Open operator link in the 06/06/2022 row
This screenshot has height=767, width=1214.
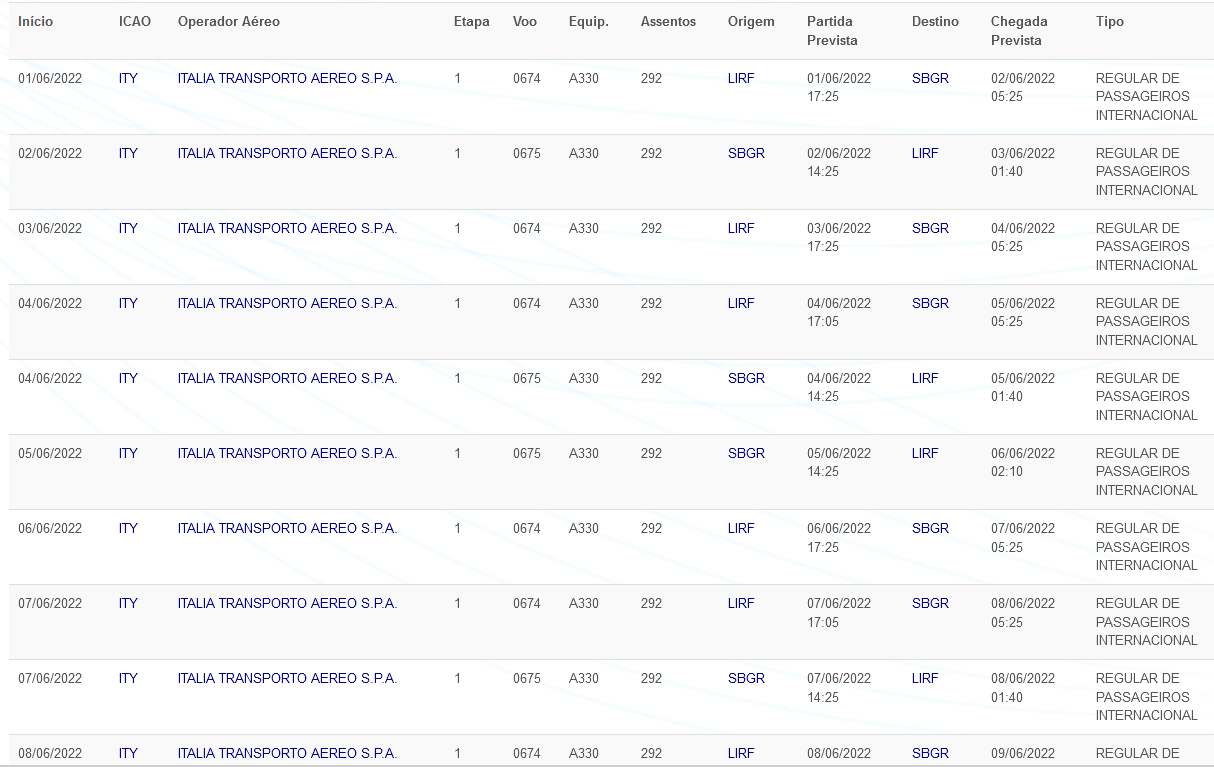(287, 528)
